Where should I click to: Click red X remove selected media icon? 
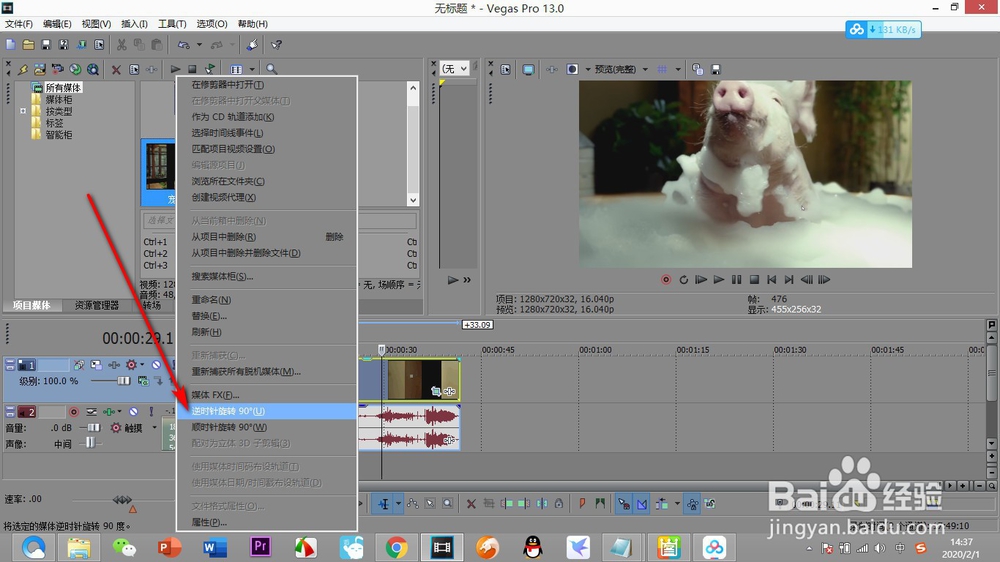tap(116, 69)
